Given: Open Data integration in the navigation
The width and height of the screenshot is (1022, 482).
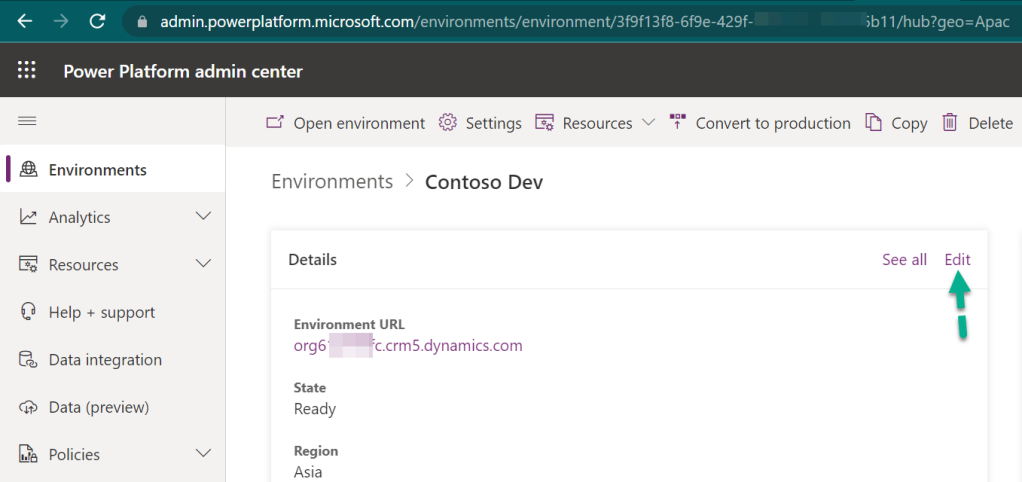Looking at the screenshot, I should pyautogui.click(x=113, y=360).
